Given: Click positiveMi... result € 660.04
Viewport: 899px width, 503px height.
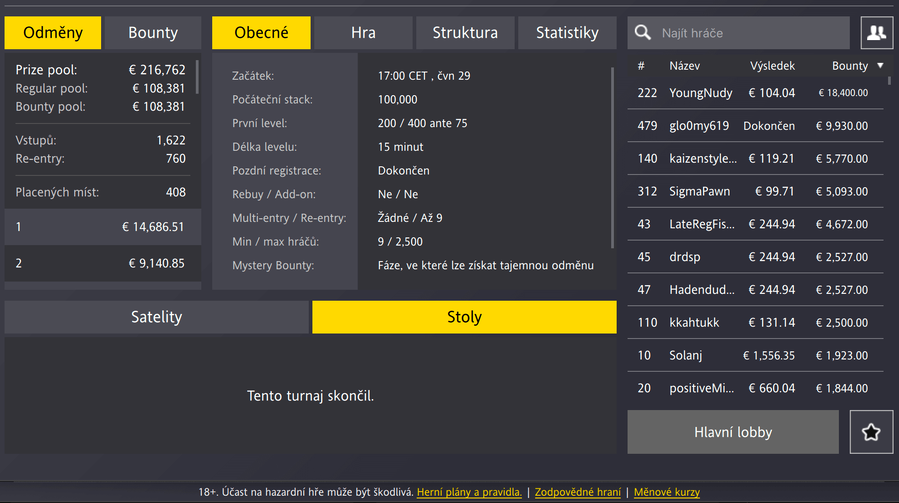Looking at the screenshot, I should (772, 388).
